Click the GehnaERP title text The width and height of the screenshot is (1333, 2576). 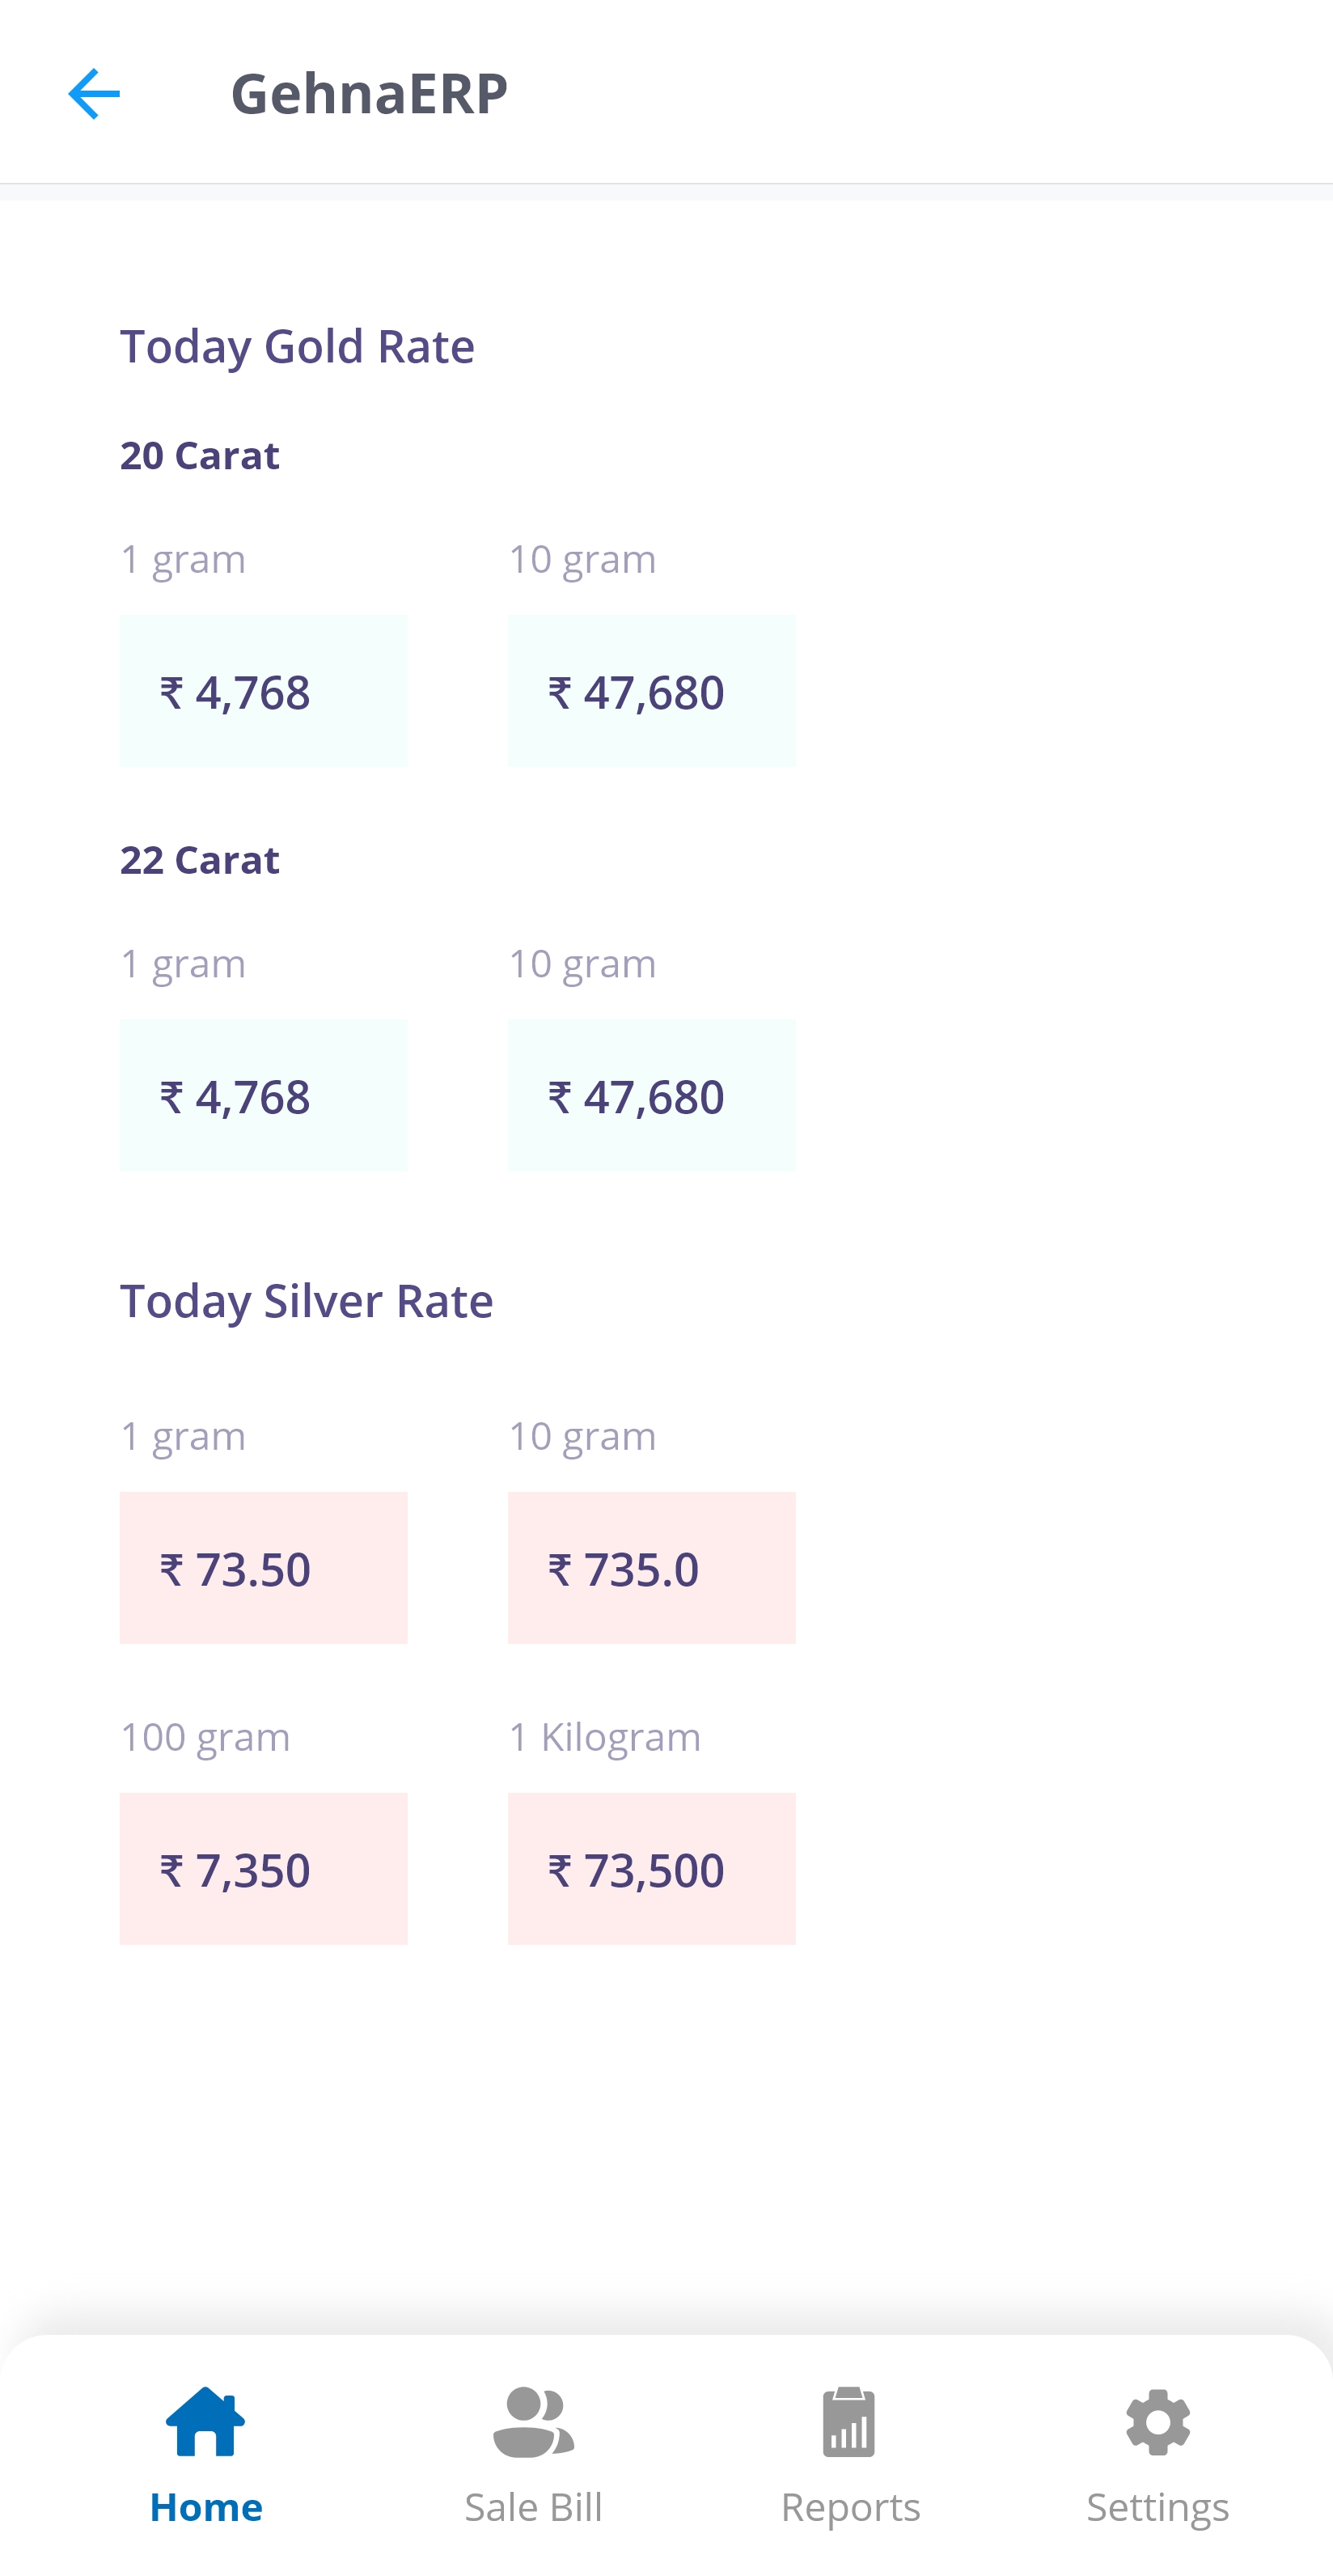369,93
